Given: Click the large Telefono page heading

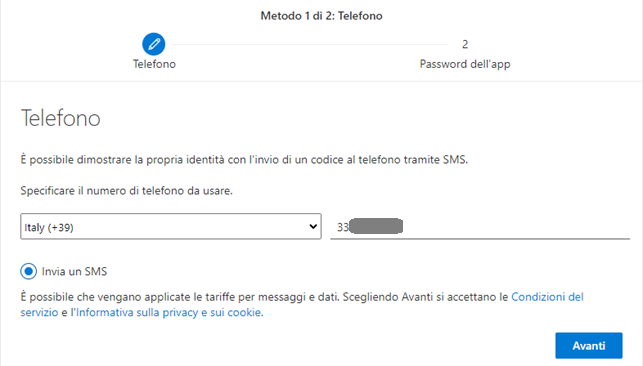Looking at the screenshot, I should tap(61, 118).
